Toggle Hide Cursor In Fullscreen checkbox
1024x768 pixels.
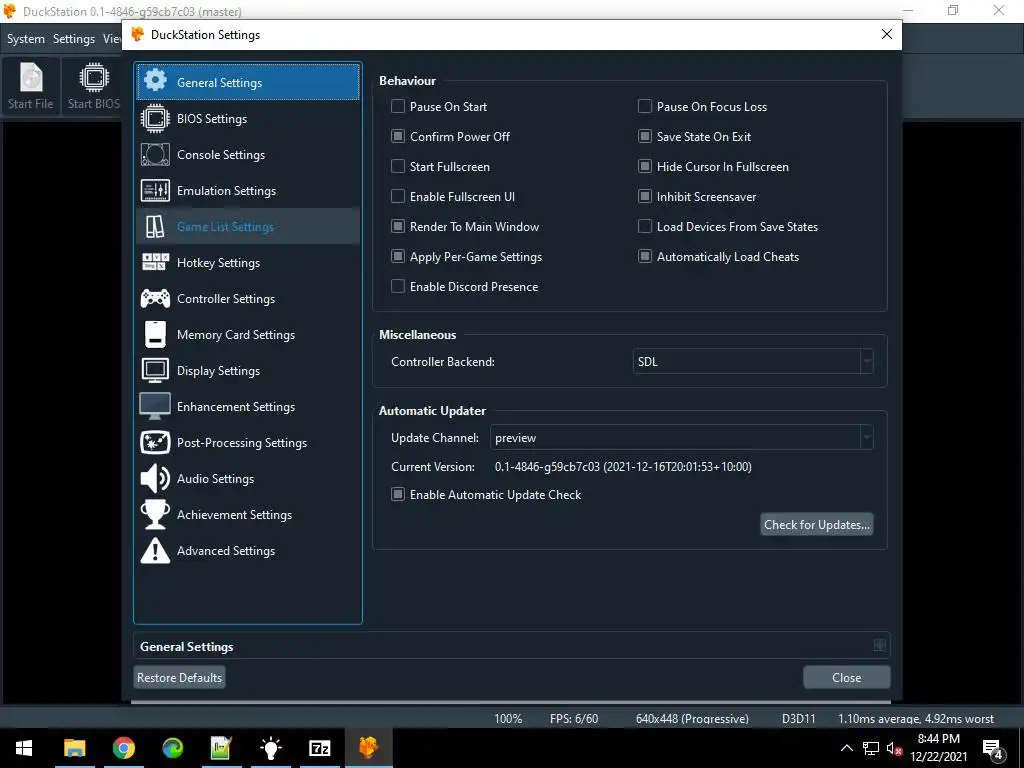[645, 167]
